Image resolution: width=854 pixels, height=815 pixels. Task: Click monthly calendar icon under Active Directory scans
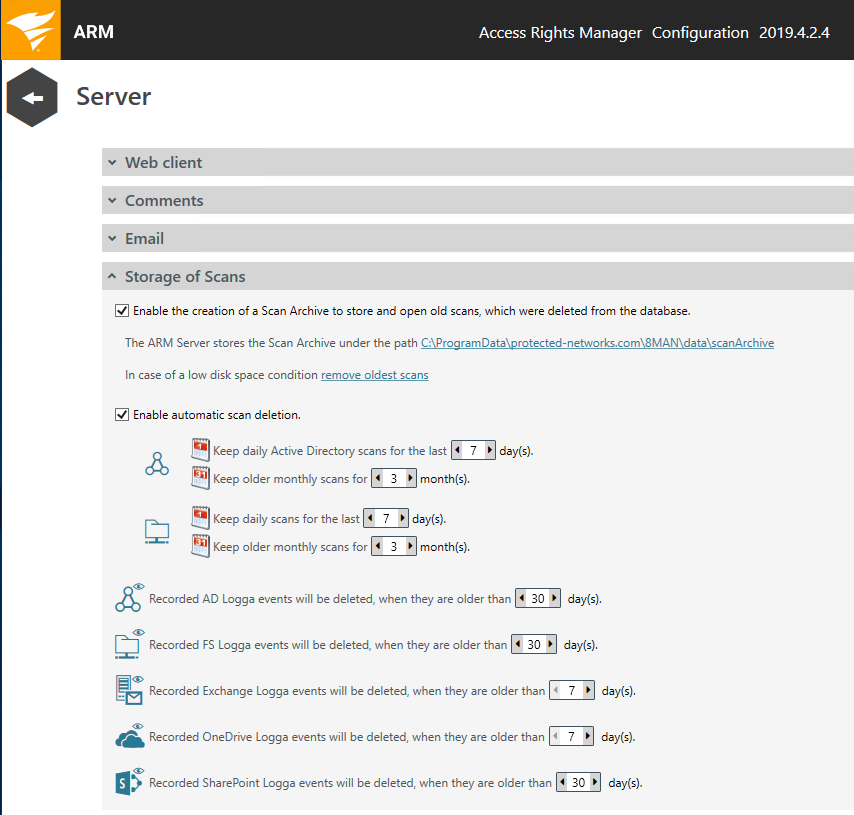[x=200, y=478]
